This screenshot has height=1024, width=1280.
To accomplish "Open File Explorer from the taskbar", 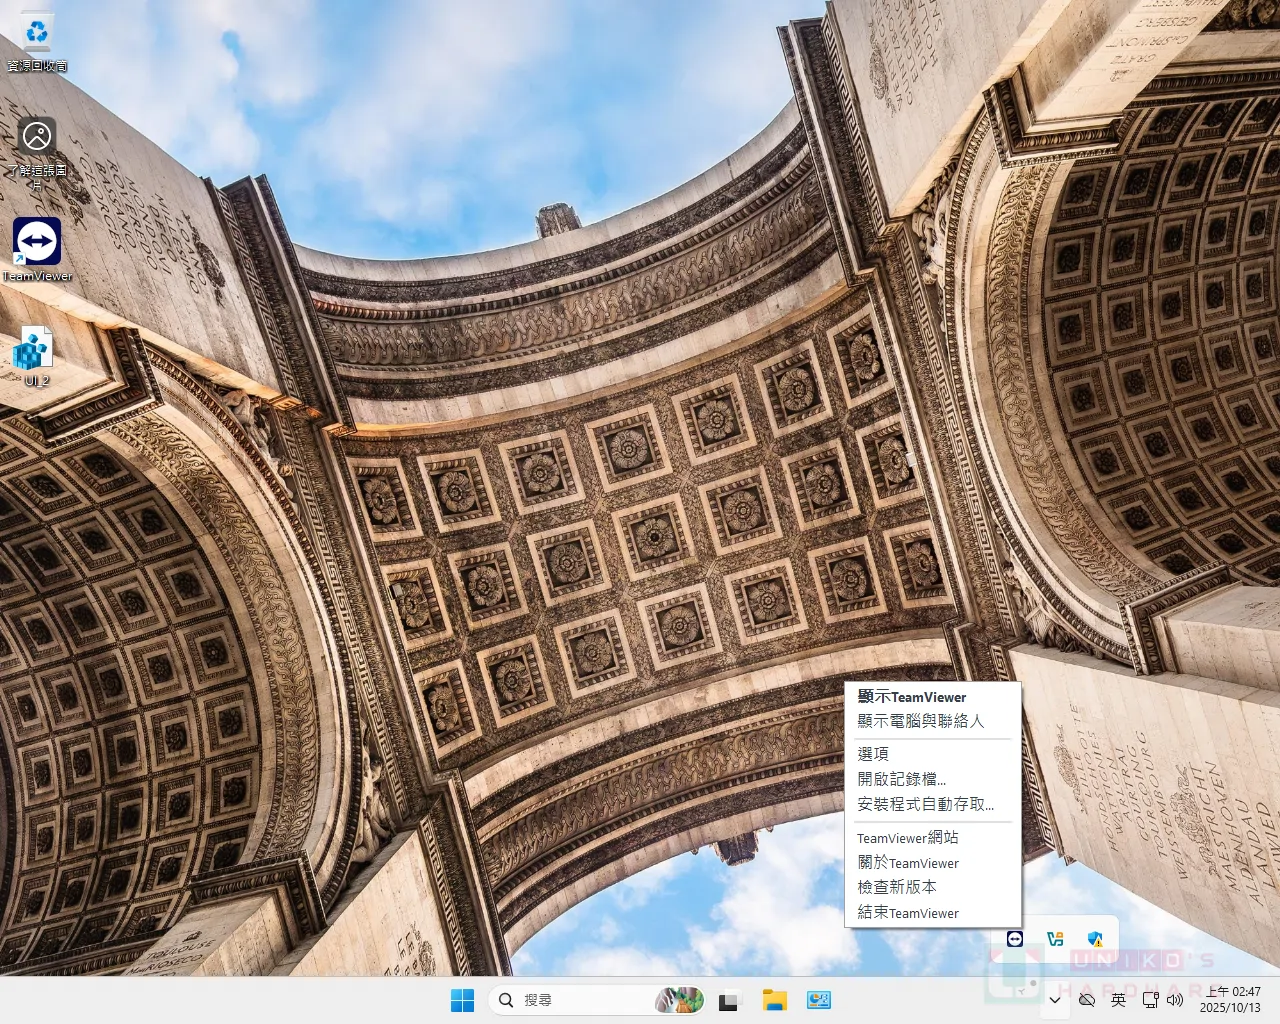I will [x=774, y=1000].
